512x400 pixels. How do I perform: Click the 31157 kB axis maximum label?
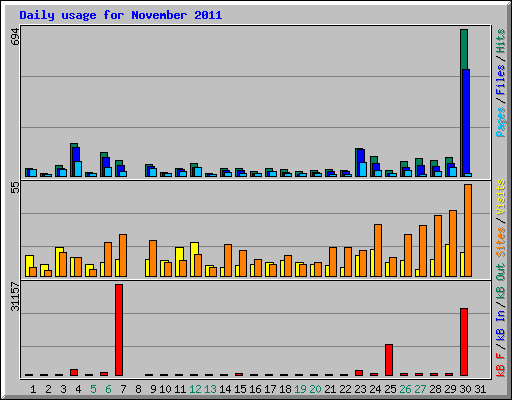tap(15, 296)
